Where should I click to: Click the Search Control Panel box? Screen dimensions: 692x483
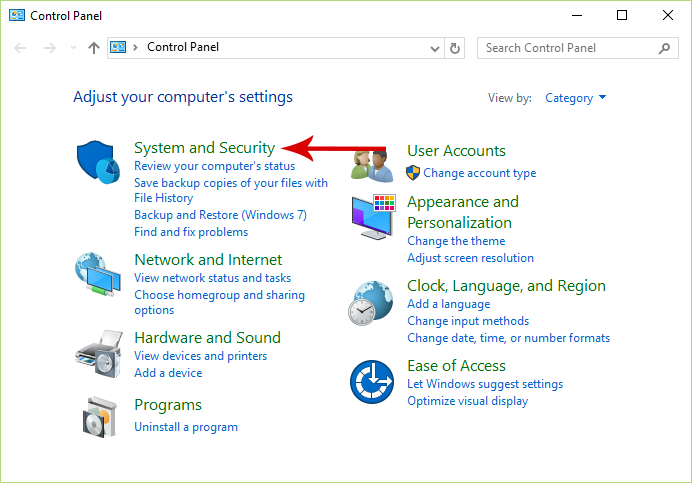point(568,48)
